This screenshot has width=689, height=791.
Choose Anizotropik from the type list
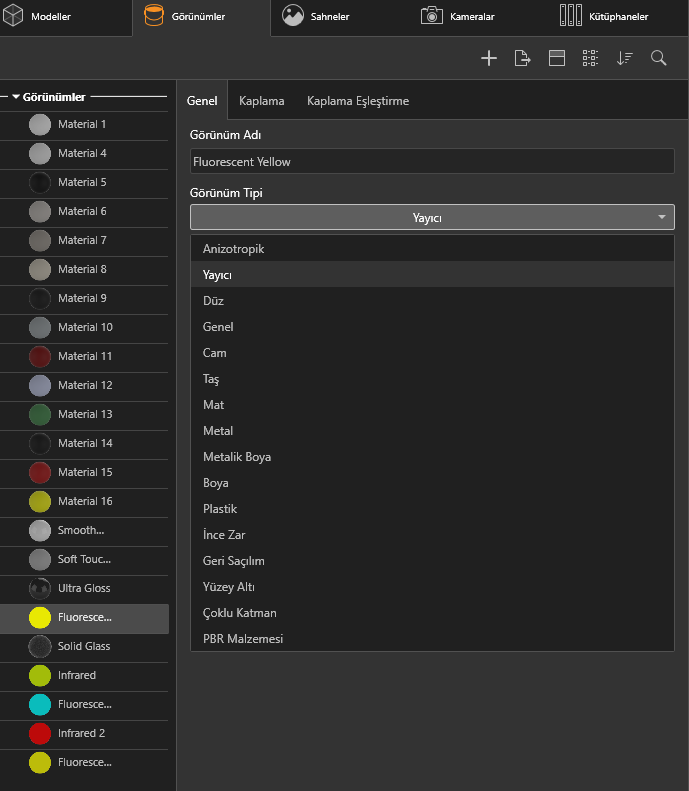point(233,249)
